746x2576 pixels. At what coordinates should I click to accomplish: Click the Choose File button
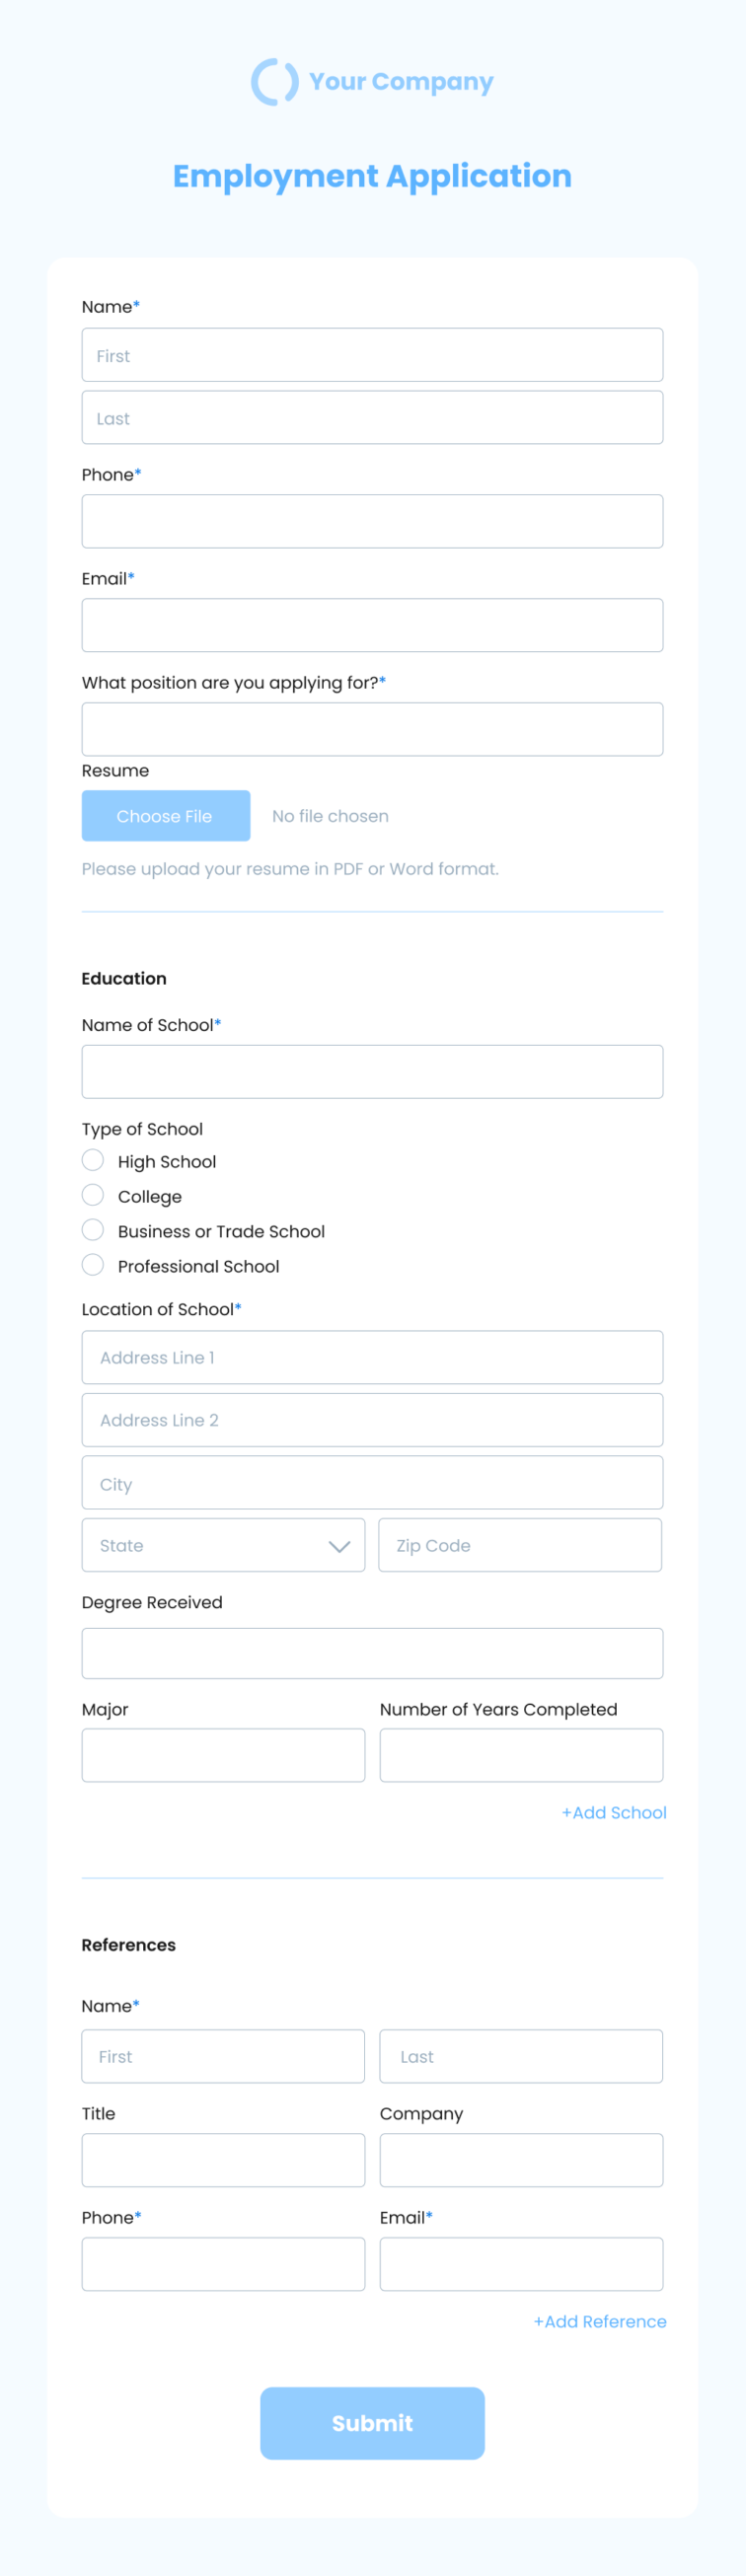(166, 816)
